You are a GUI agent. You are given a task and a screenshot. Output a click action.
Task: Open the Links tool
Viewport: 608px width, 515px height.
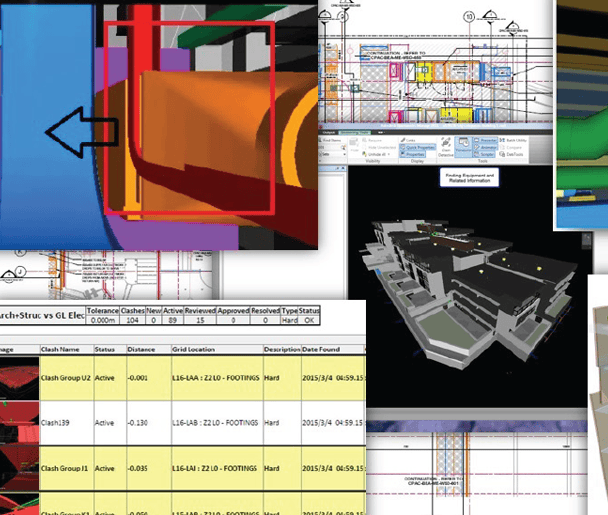[x=408, y=140]
